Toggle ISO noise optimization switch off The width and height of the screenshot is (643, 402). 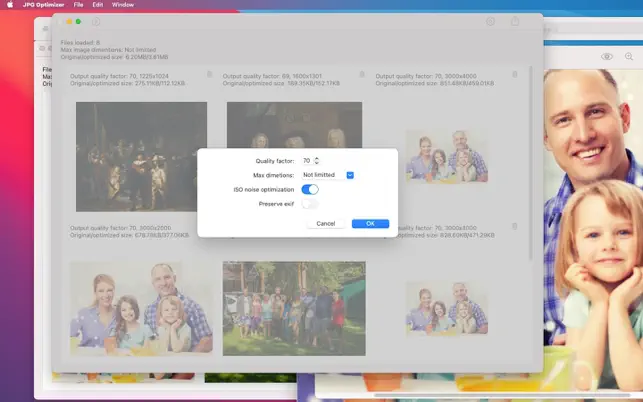coord(310,190)
